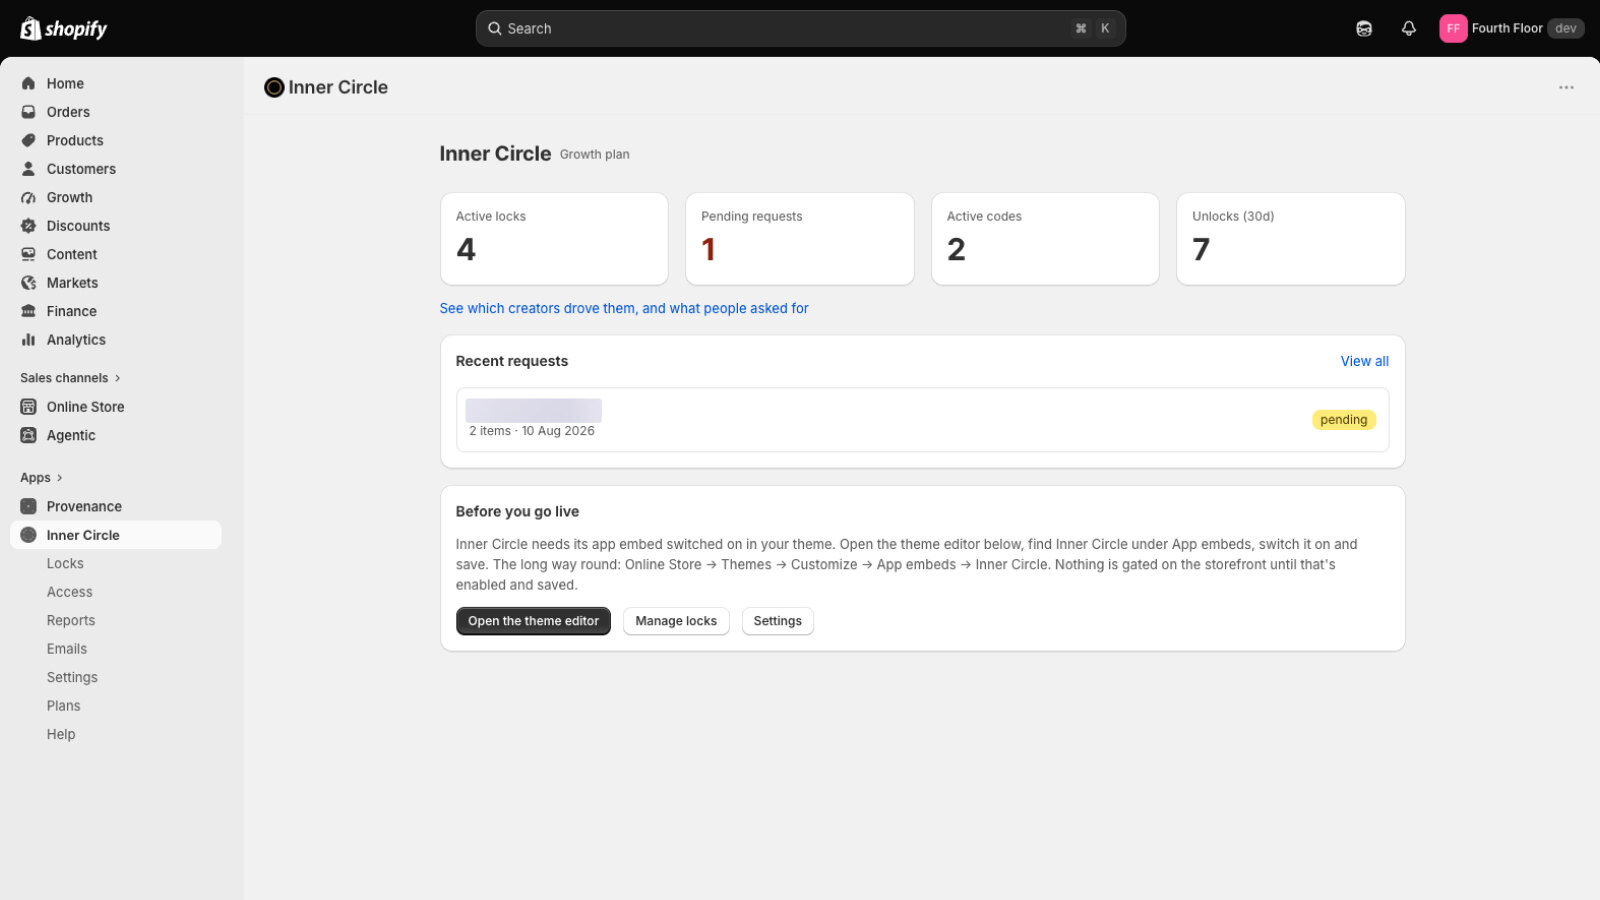Click the Products tag icon
The width and height of the screenshot is (1600, 900).
28,141
